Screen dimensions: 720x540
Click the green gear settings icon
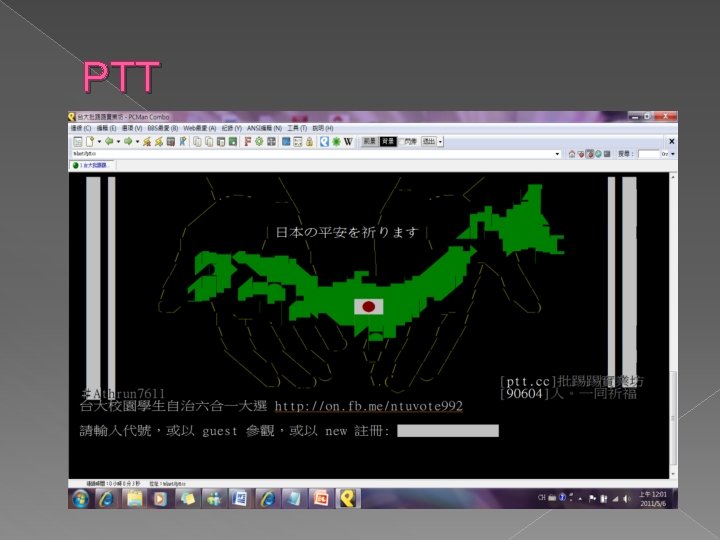coord(259,141)
